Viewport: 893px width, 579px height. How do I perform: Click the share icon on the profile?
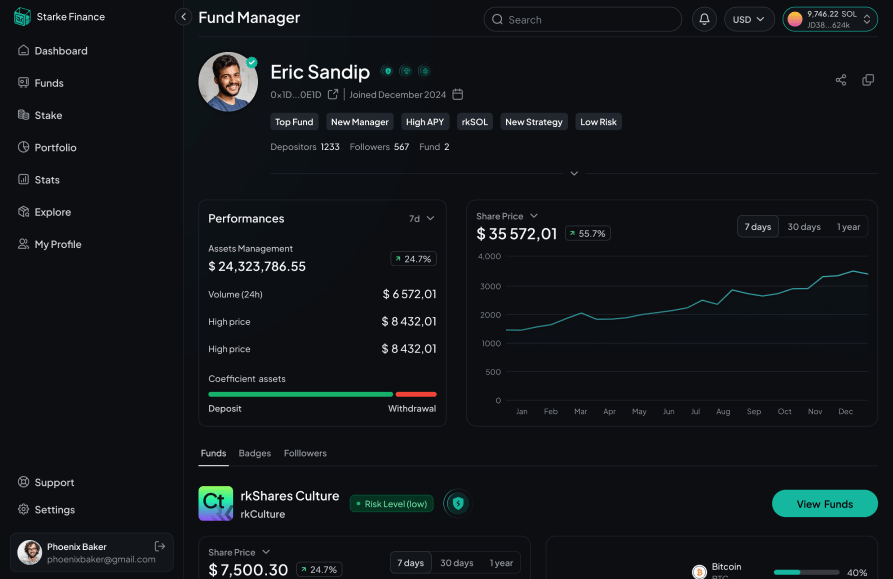[841, 80]
